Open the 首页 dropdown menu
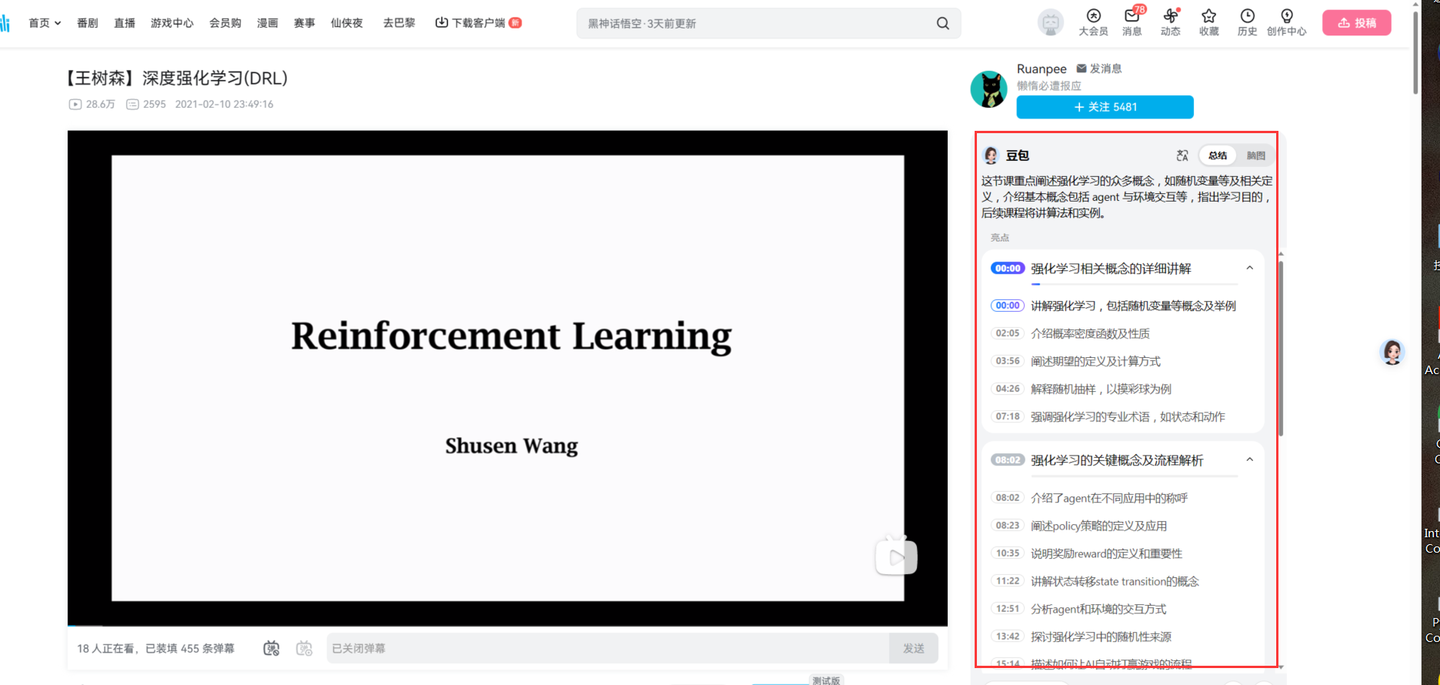1440x685 pixels. (45, 23)
